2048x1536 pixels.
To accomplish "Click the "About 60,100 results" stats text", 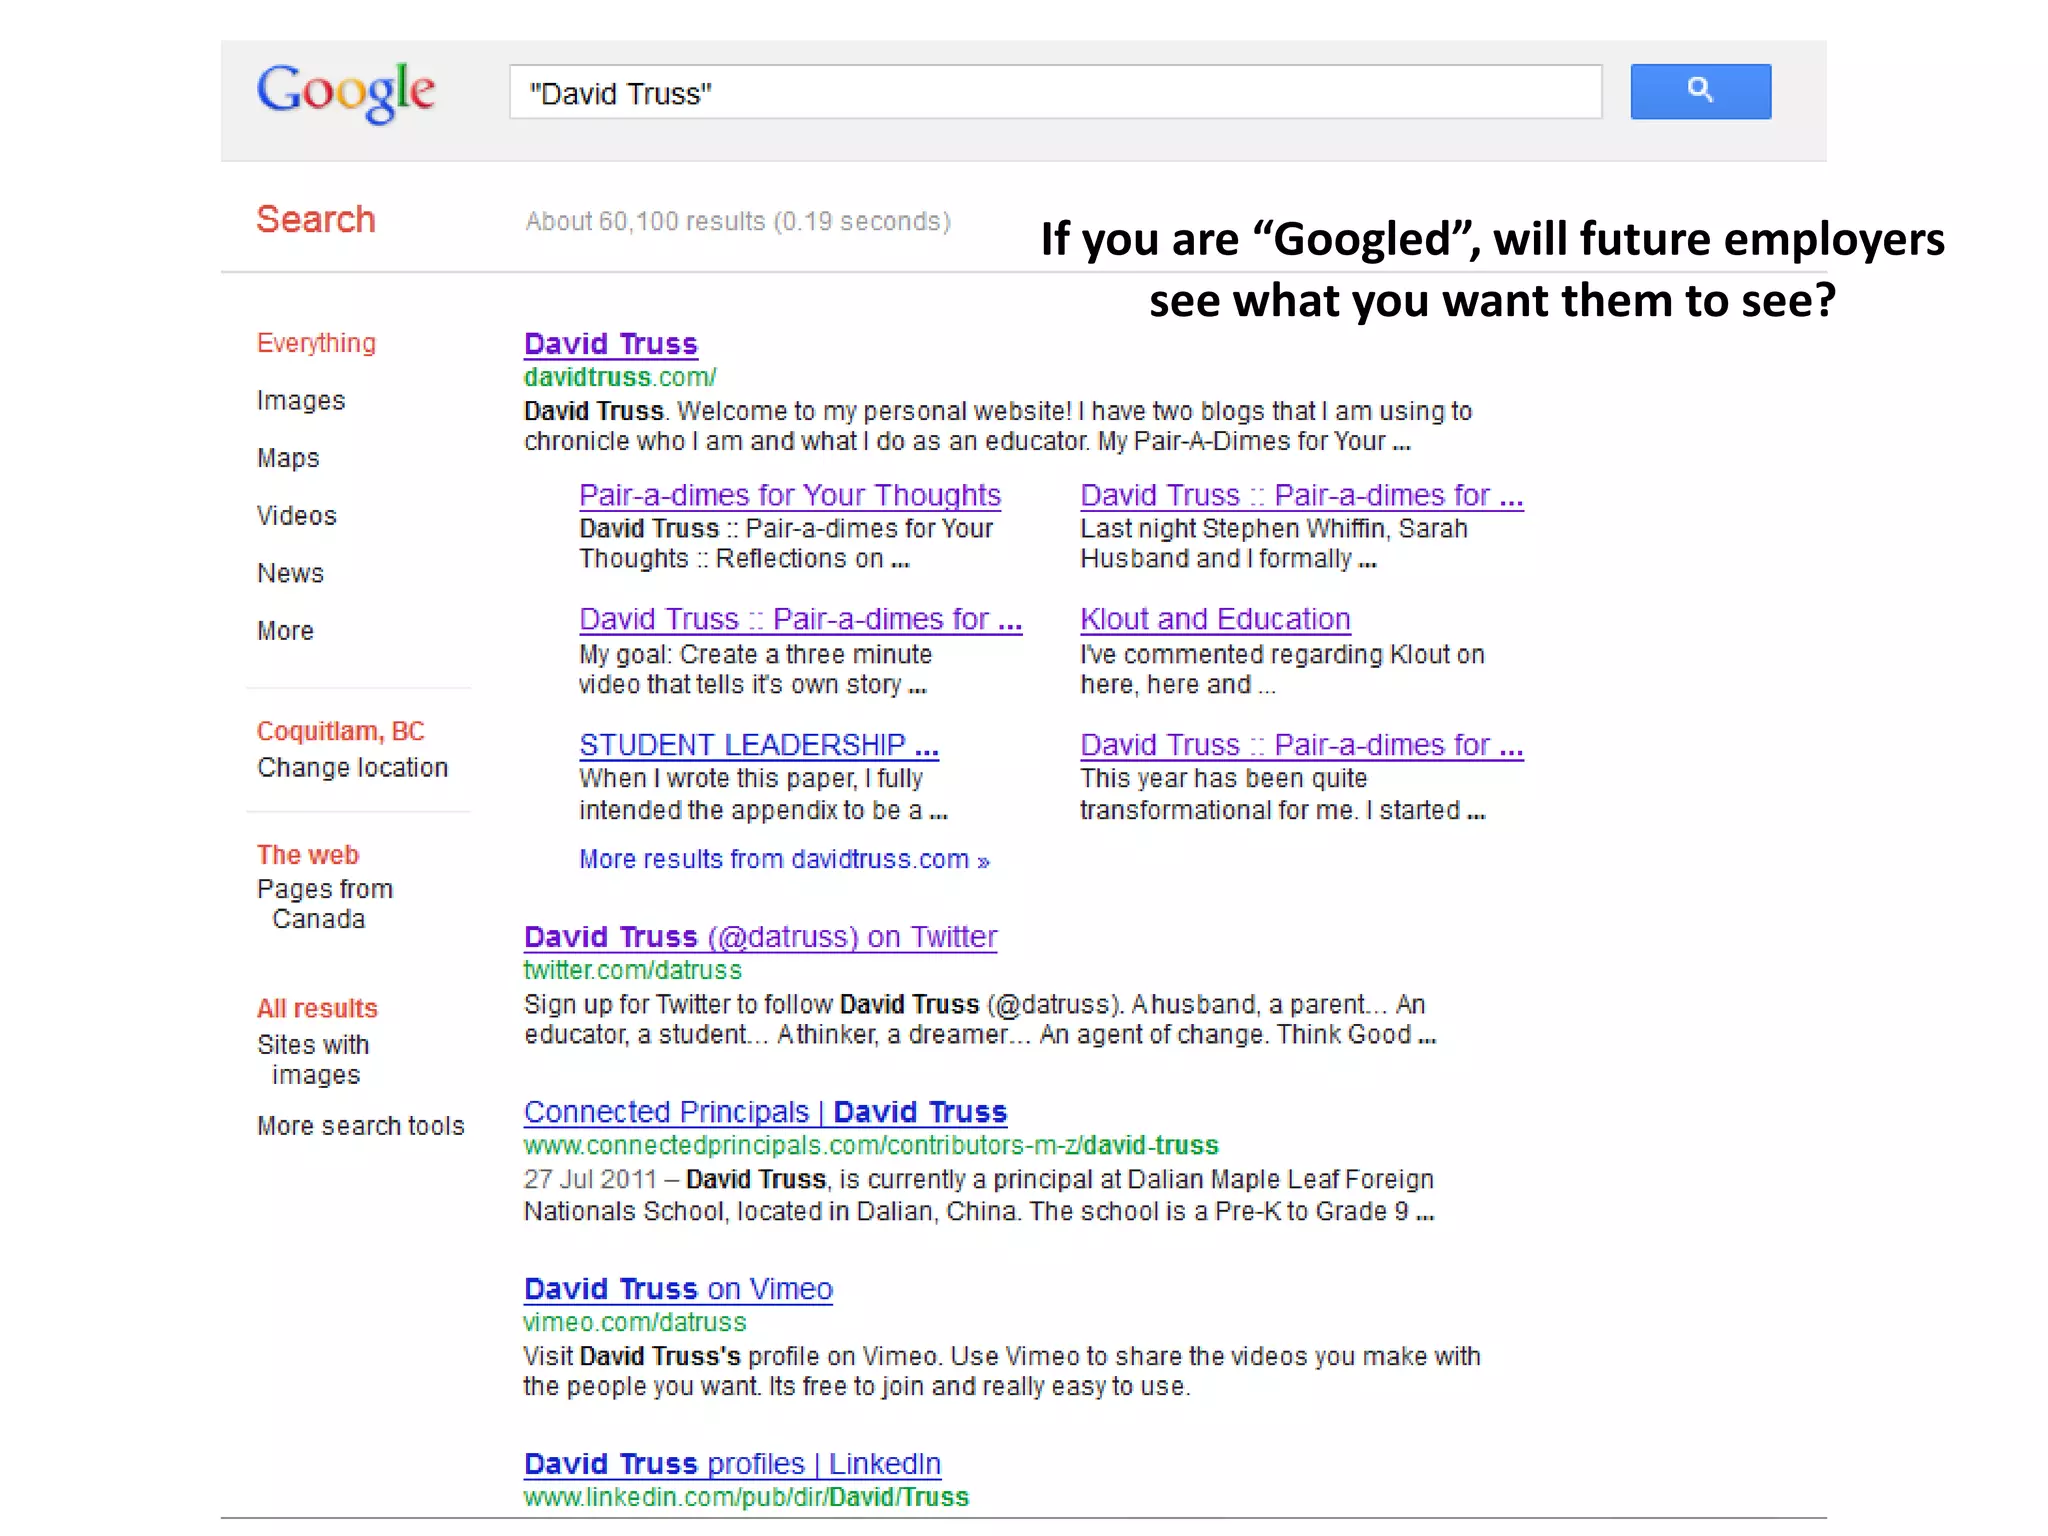I will click(738, 221).
